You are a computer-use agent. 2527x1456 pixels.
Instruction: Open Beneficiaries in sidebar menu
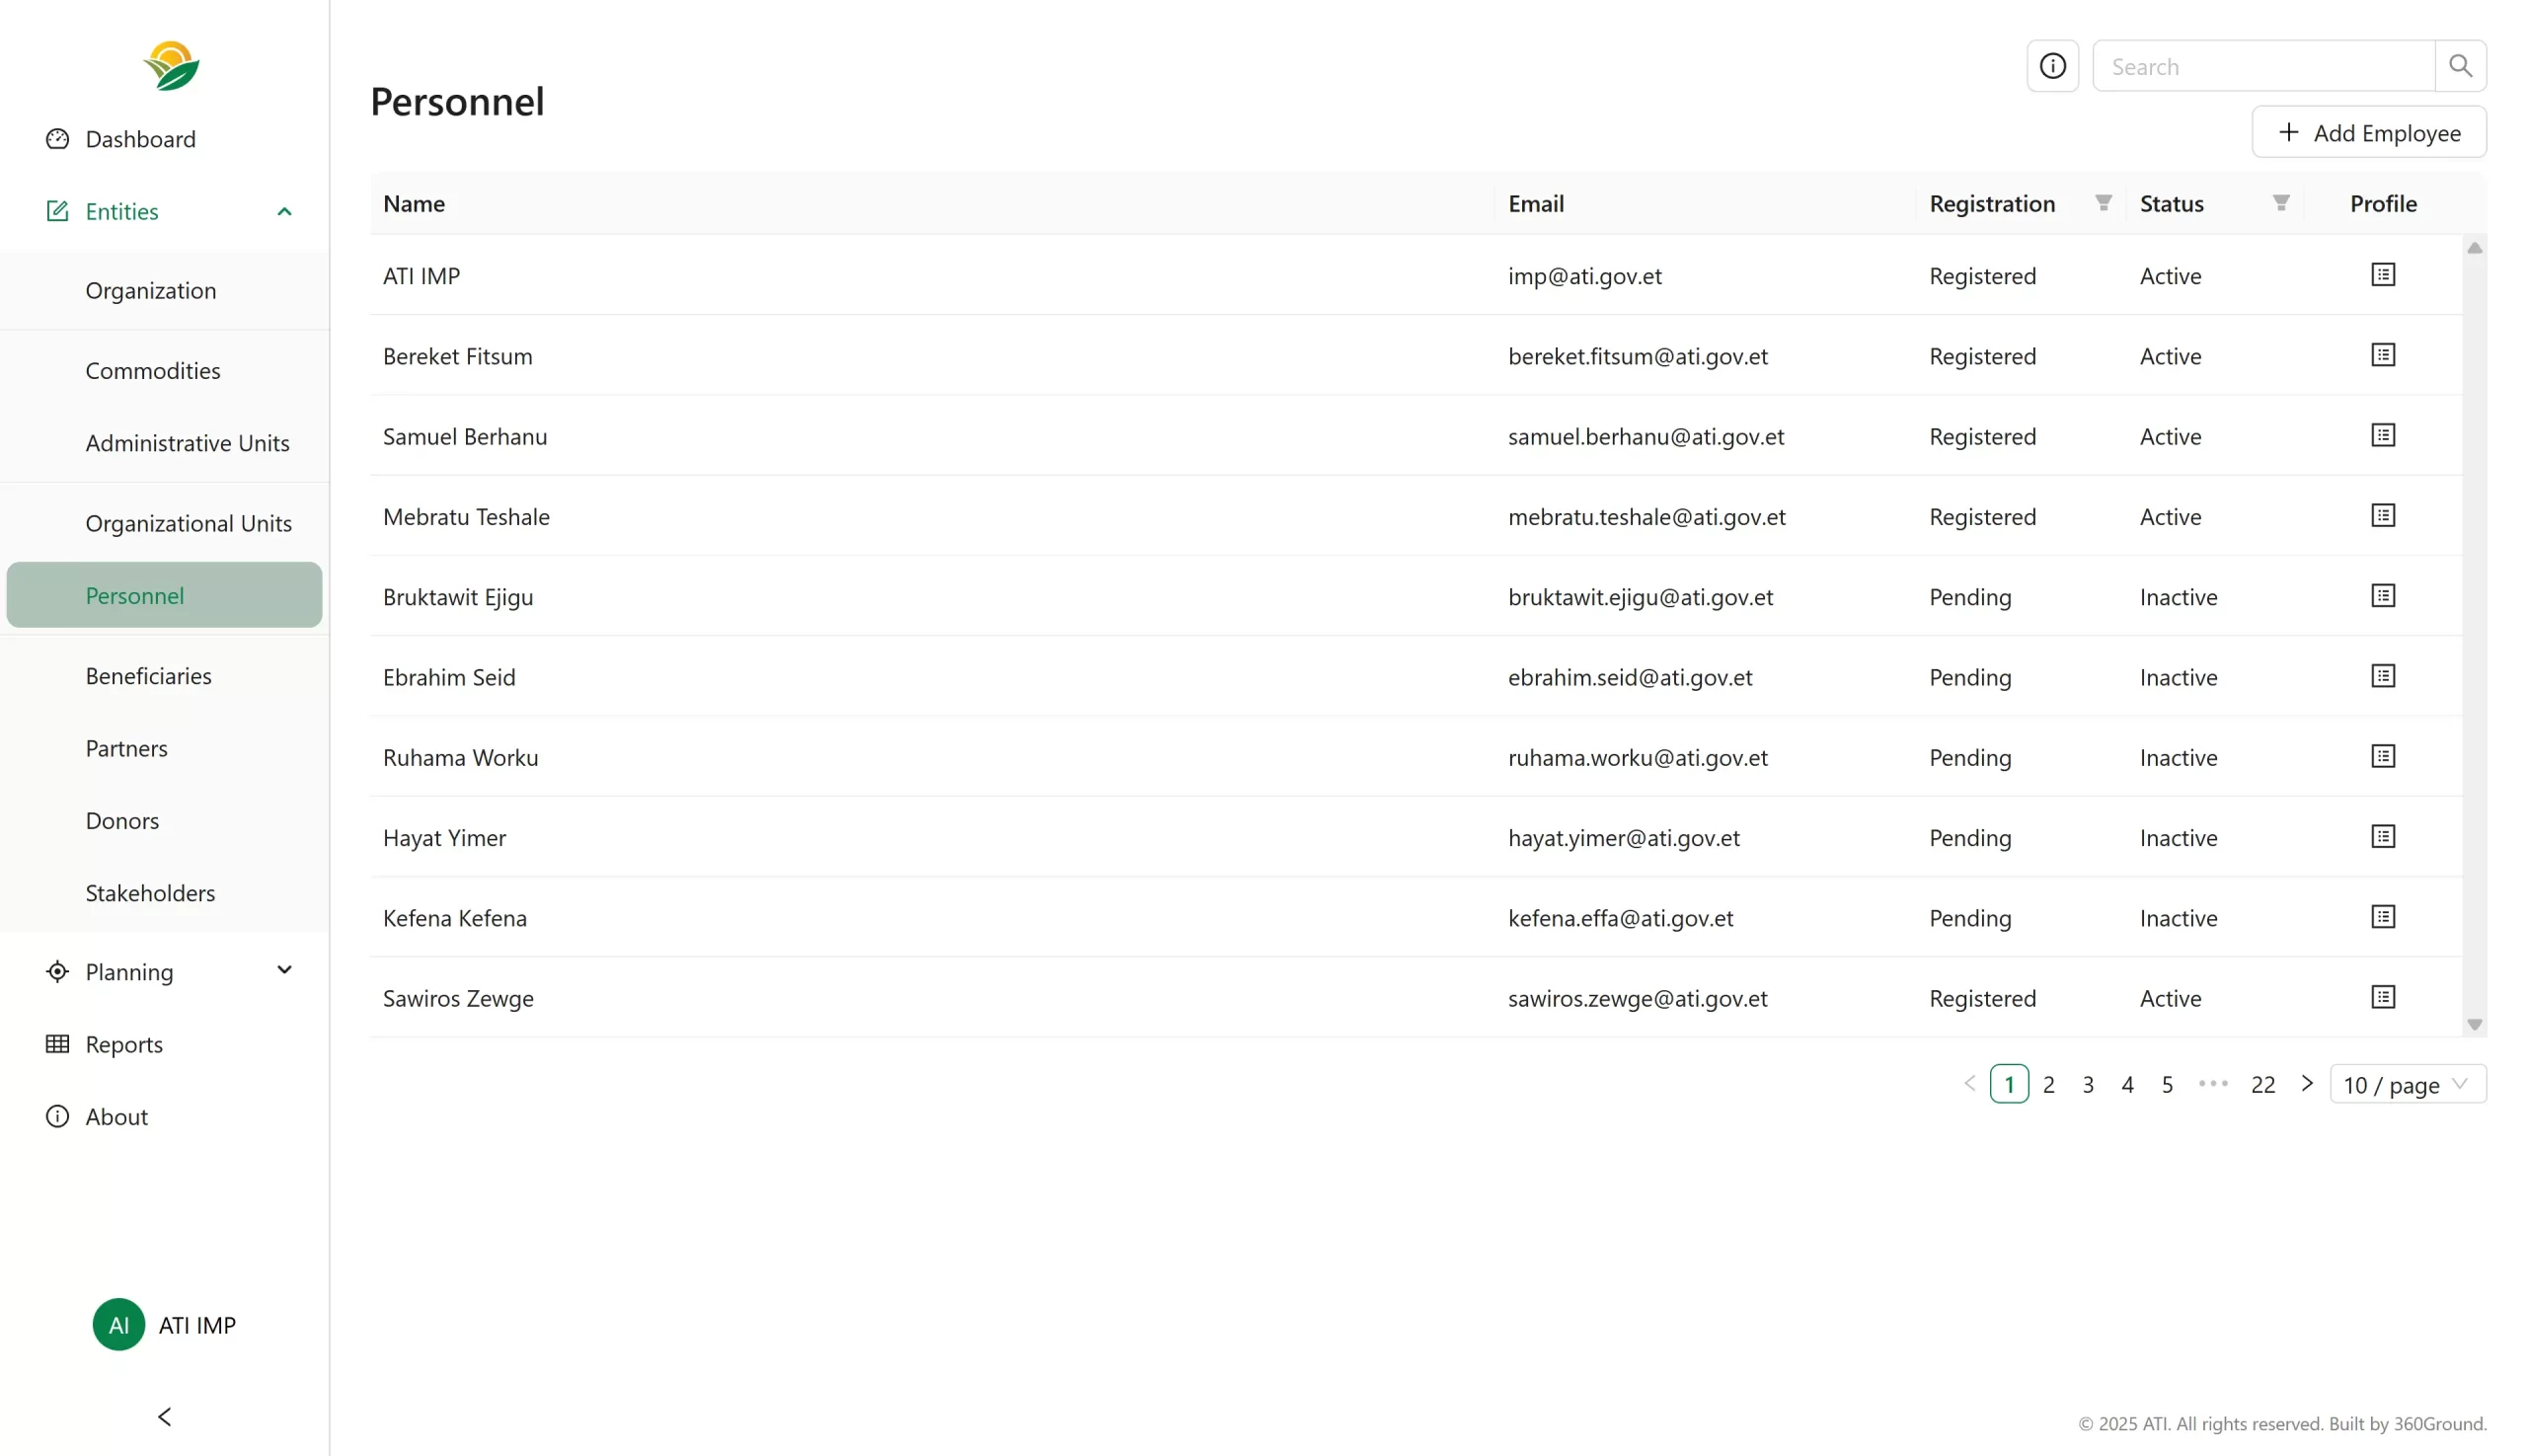click(148, 676)
